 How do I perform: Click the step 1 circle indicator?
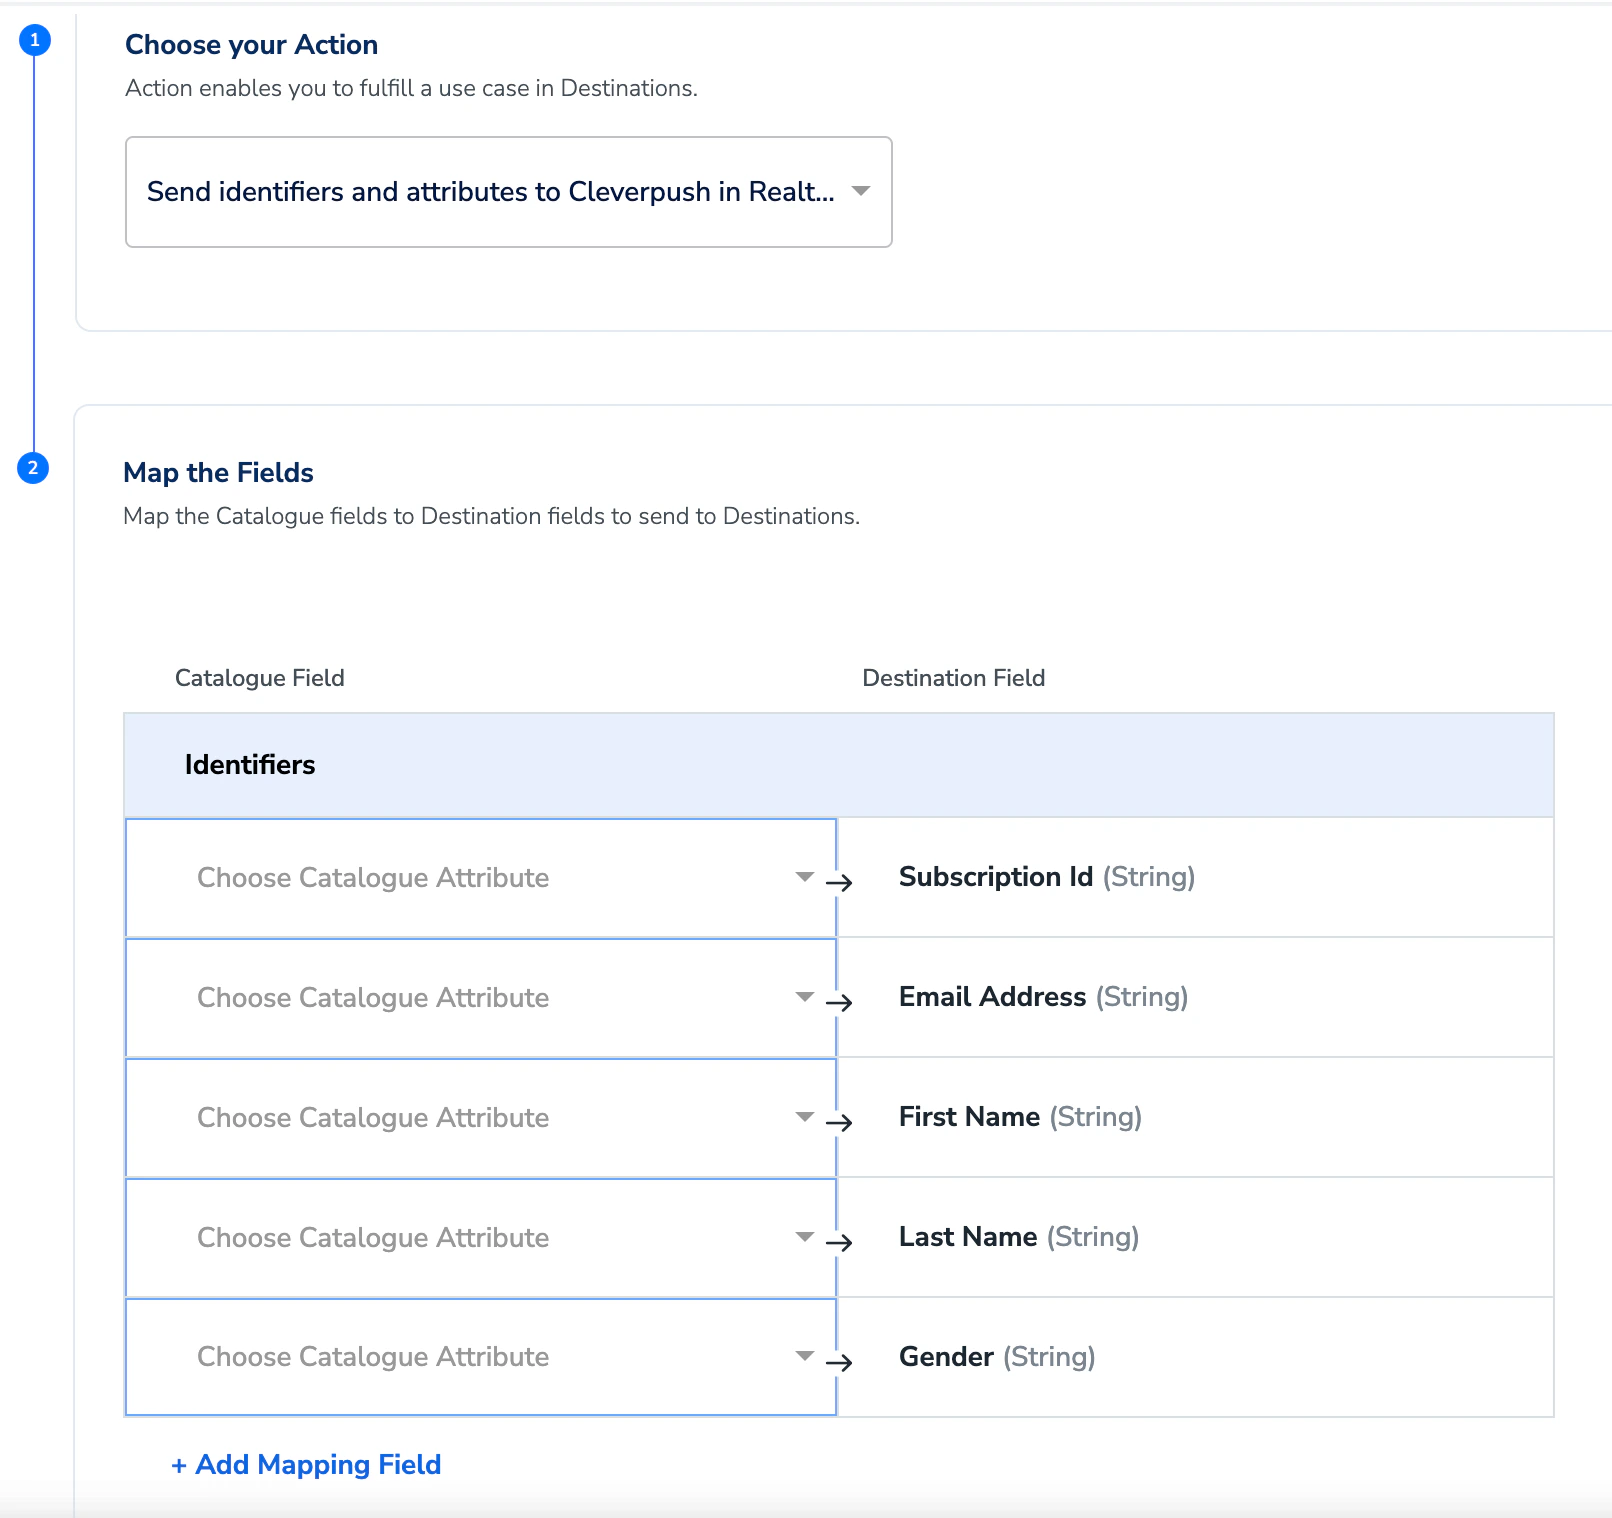coord(35,40)
